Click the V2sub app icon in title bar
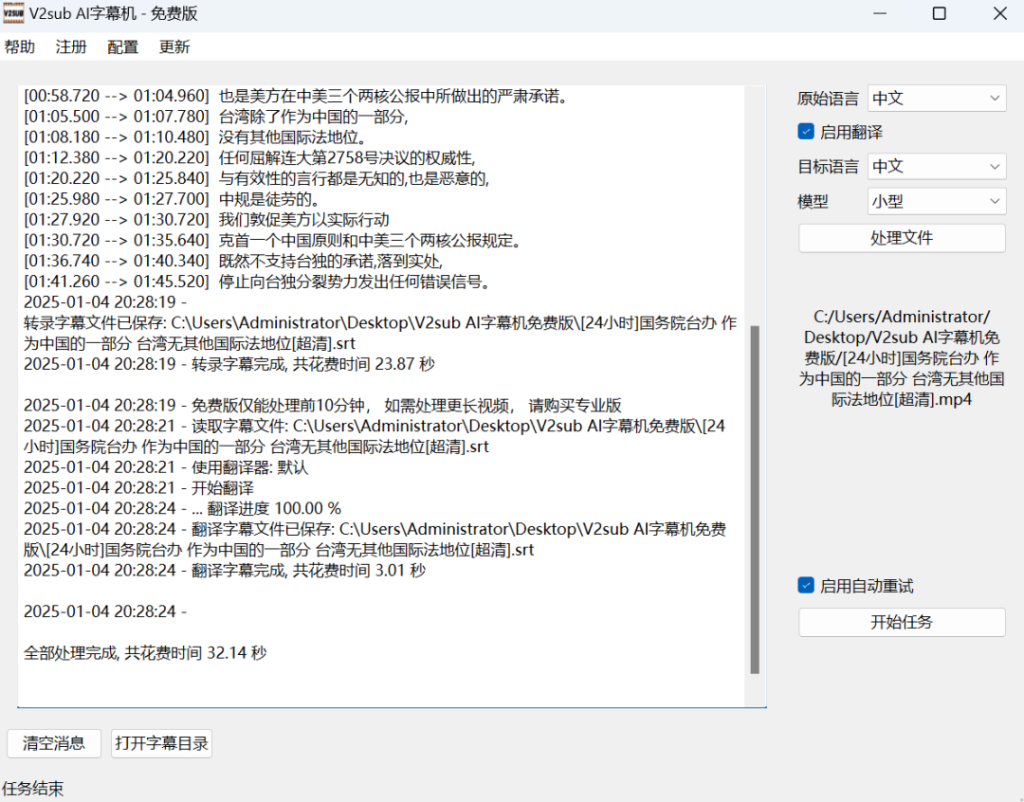Viewport: 1024px width, 802px height. coord(16,15)
